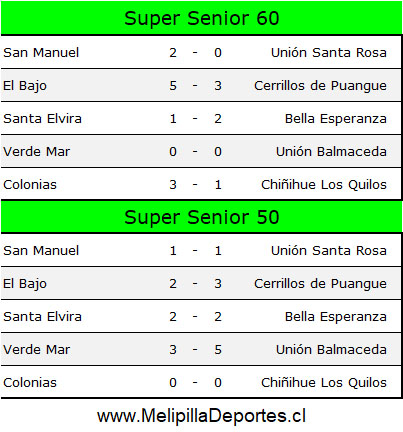Select Chiñihue Los Quilos in Super Senior 50
403x432 pixels.
click(324, 383)
